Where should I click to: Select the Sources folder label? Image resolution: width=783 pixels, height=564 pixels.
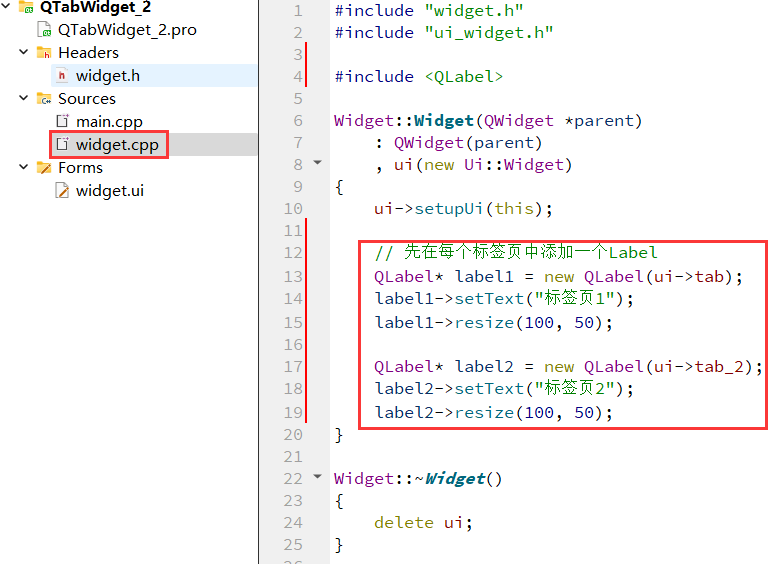(87, 98)
